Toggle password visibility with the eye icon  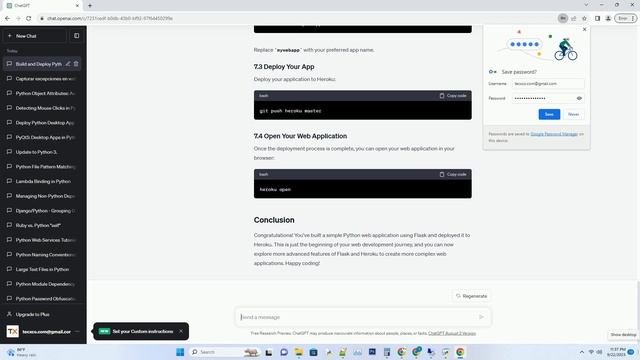click(579, 98)
